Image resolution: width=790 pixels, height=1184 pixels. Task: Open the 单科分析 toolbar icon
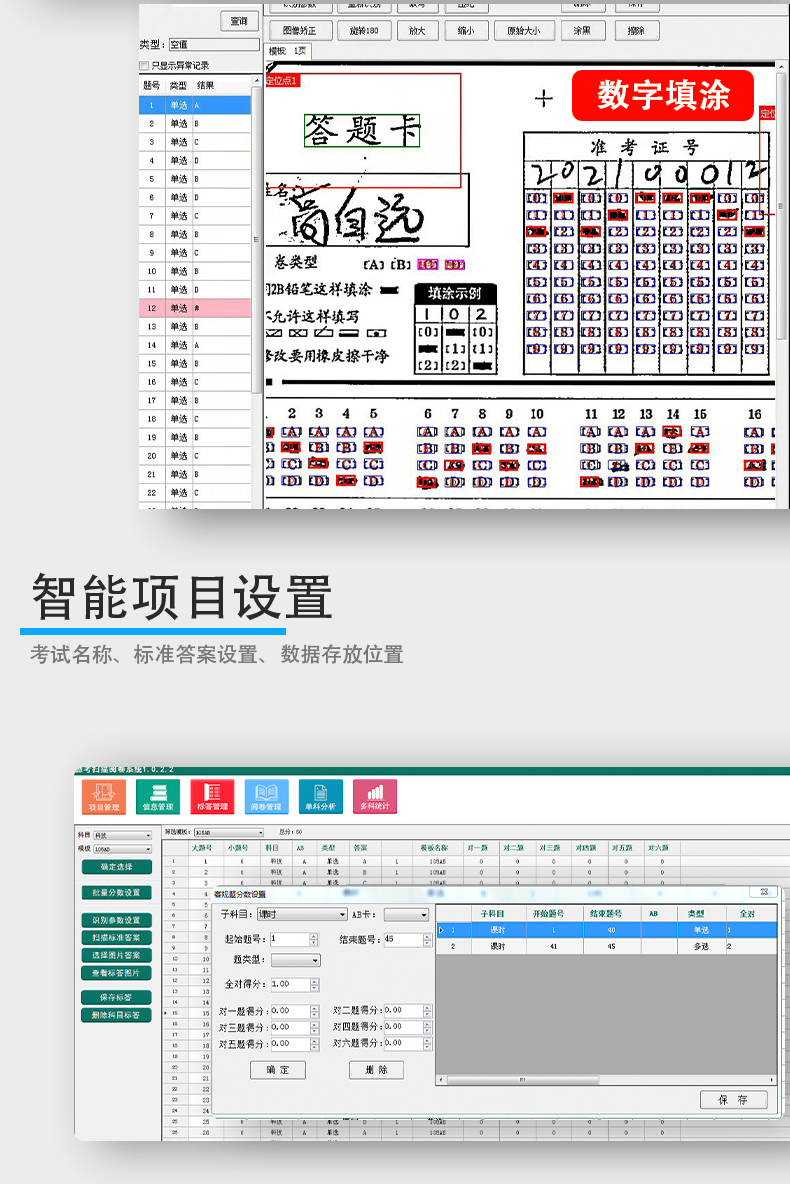(x=320, y=796)
